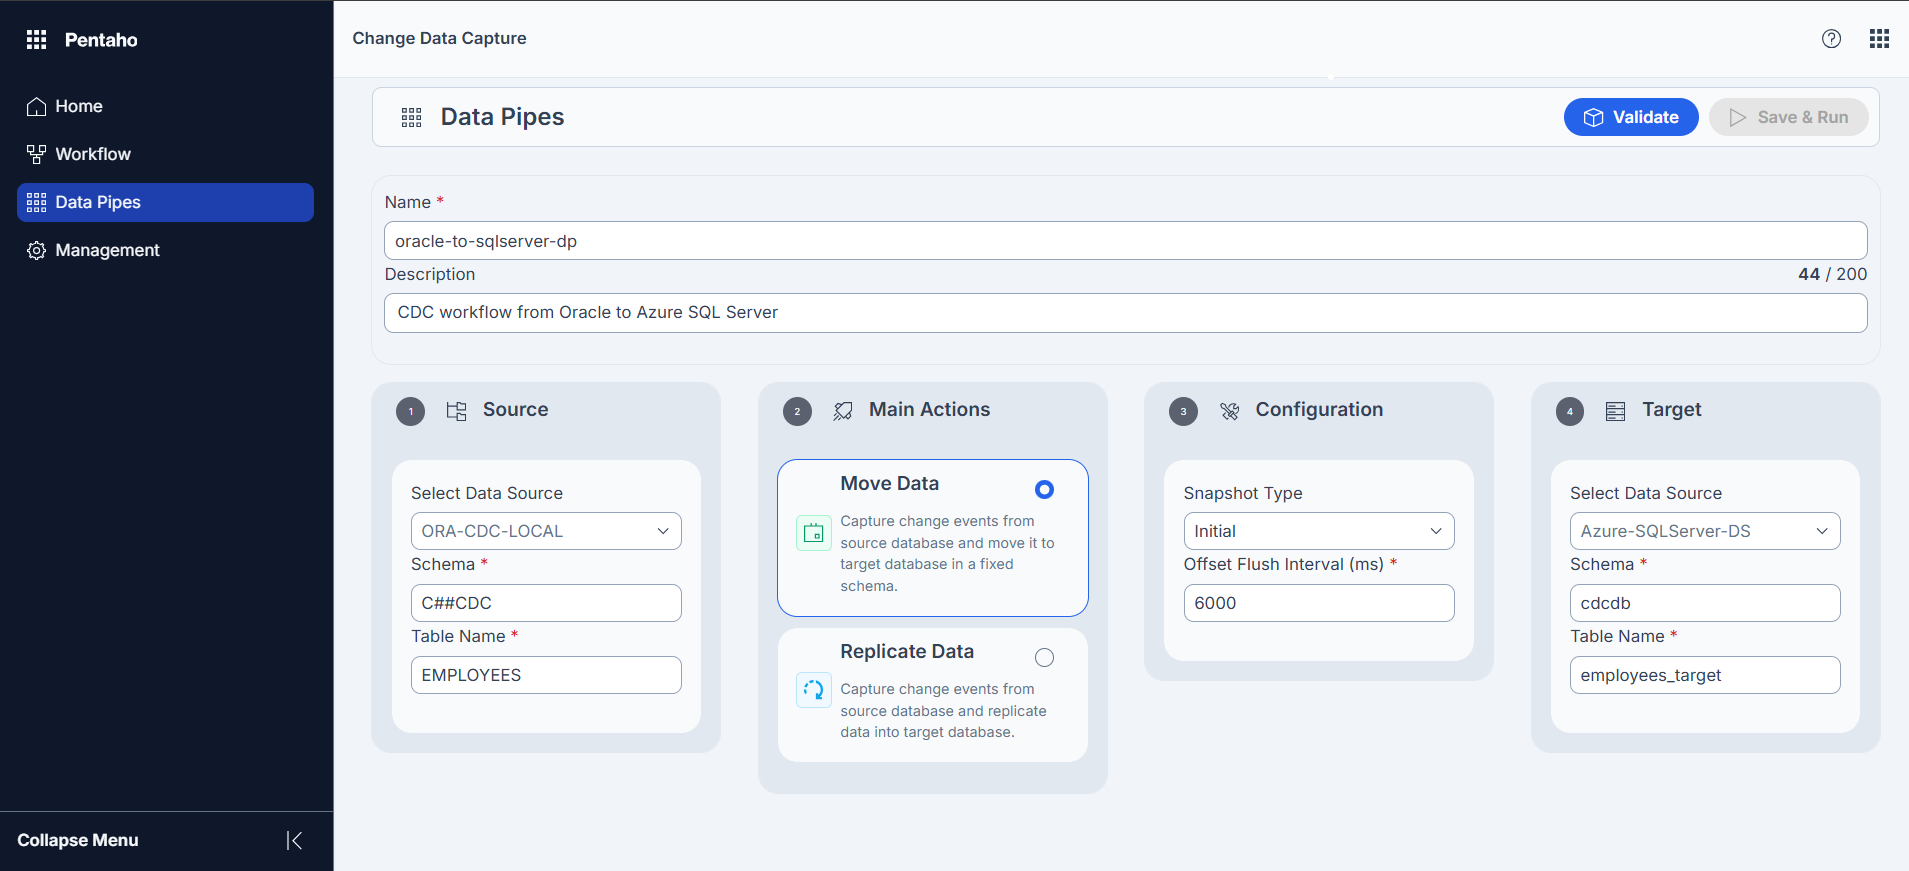Open the Snapshot Type Initial dropdown
This screenshot has height=871, width=1909.
coord(1319,531)
